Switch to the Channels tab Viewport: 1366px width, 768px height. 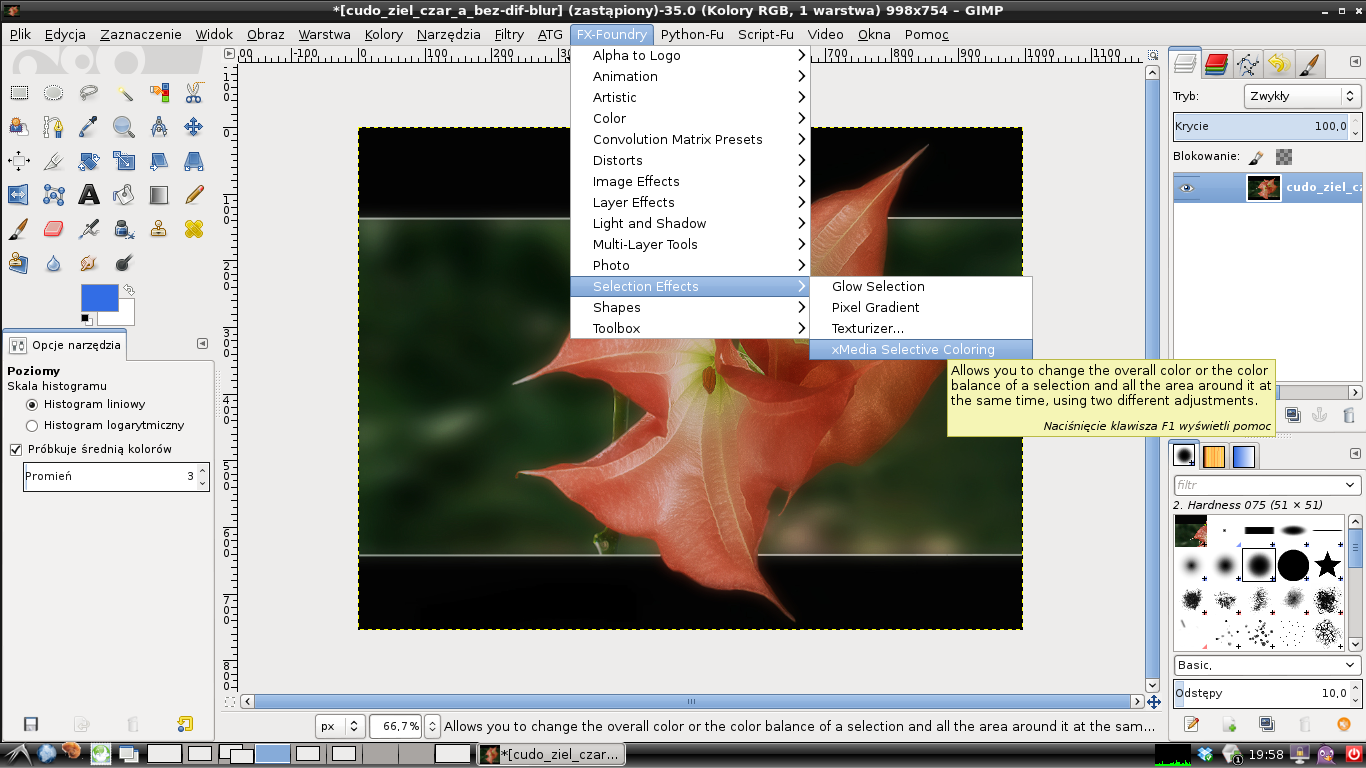pos(1216,65)
